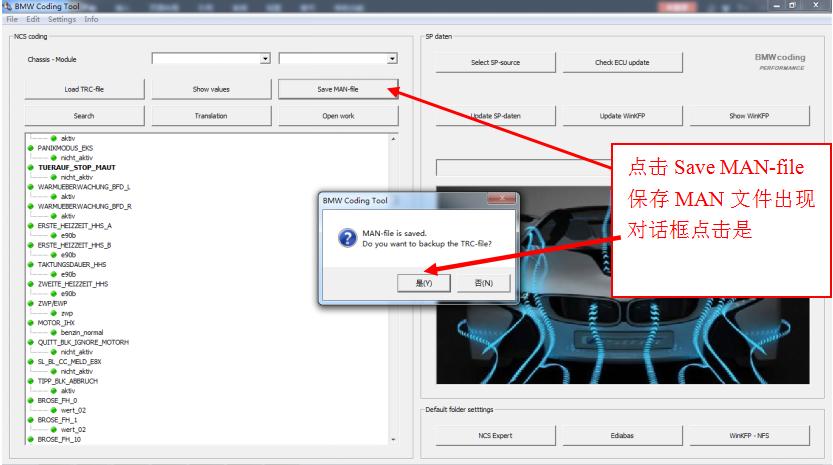Select TIPP_BLK_ABBRUCH tree item

67,381
